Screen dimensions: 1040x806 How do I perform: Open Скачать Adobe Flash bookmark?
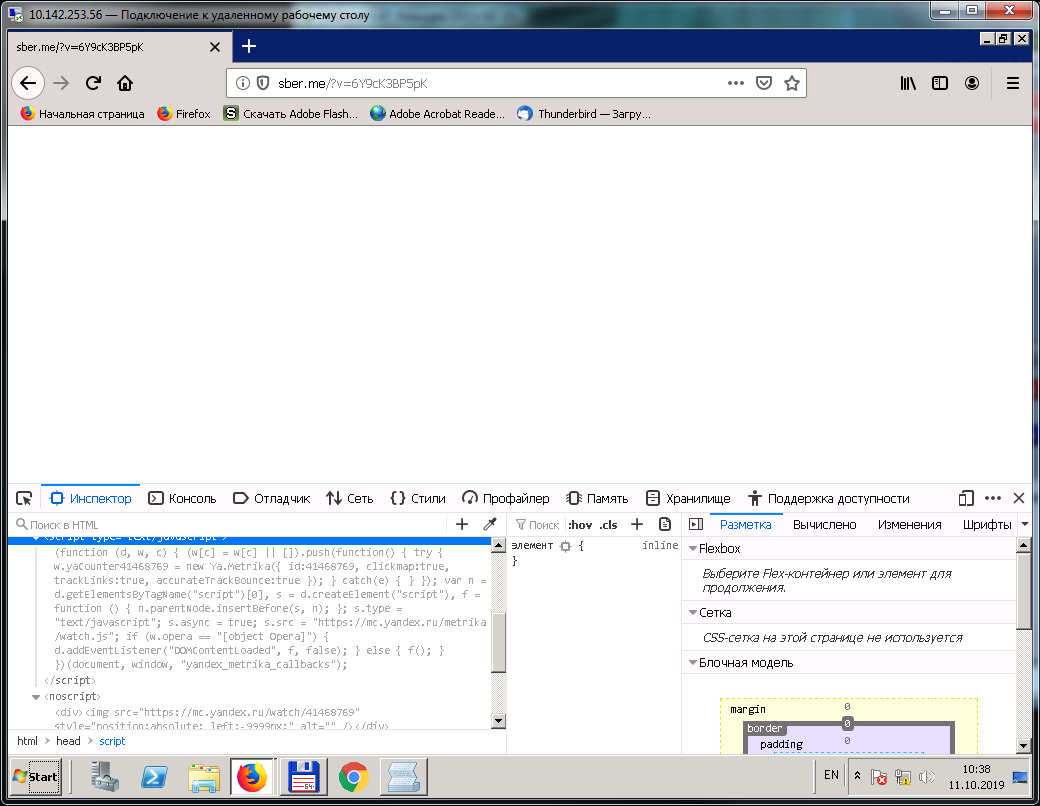click(291, 113)
